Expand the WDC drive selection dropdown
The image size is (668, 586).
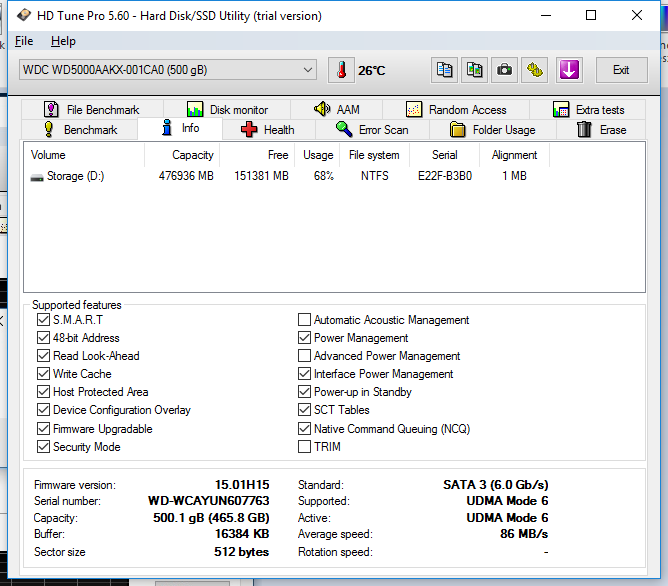pos(168,69)
